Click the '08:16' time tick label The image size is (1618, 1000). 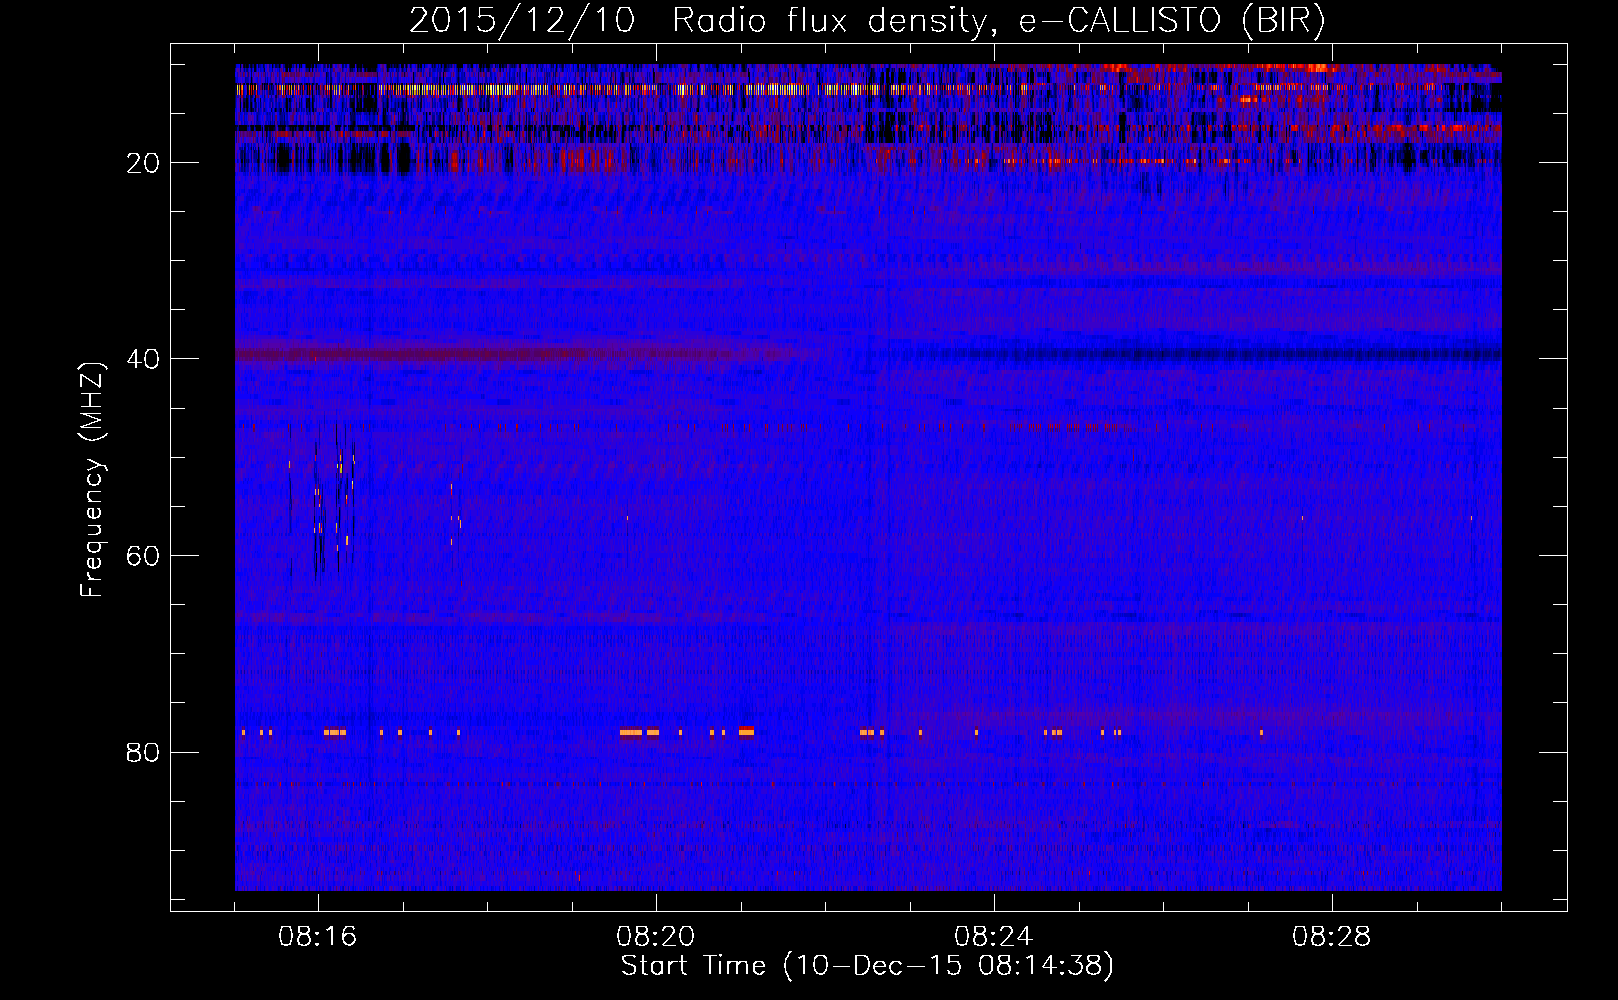click(318, 937)
